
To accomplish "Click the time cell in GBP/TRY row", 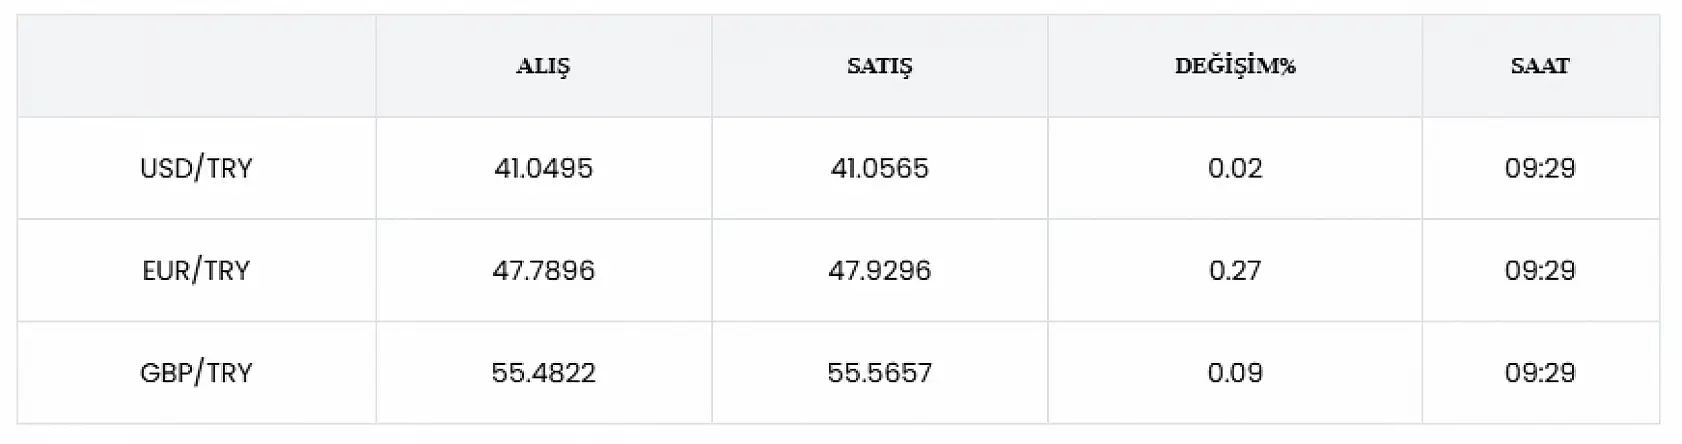I will click(x=1540, y=373).
